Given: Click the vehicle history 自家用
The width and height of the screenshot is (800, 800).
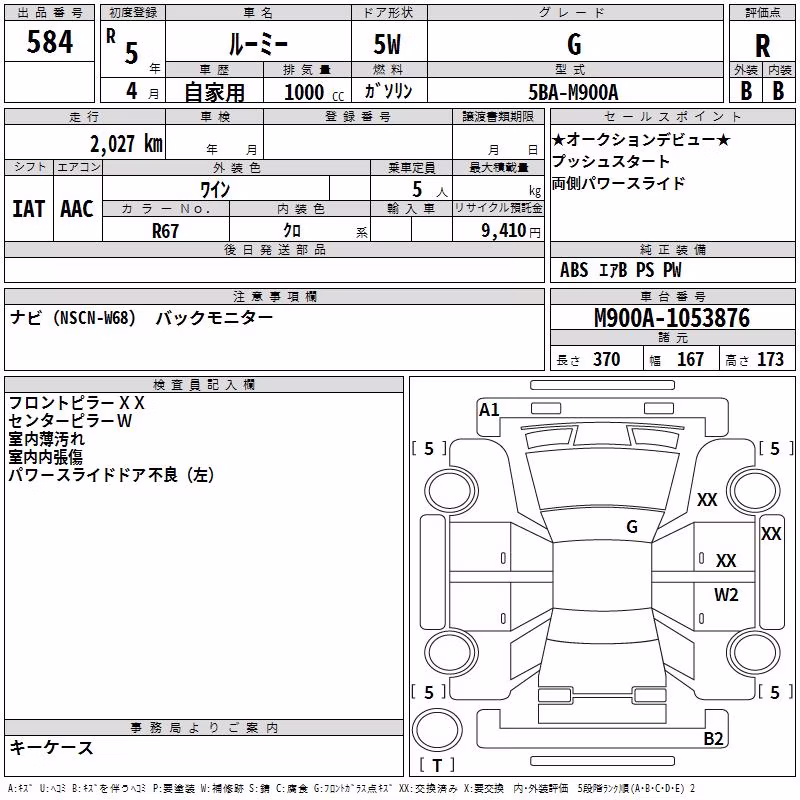Looking at the screenshot, I should click(x=214, y=92).
